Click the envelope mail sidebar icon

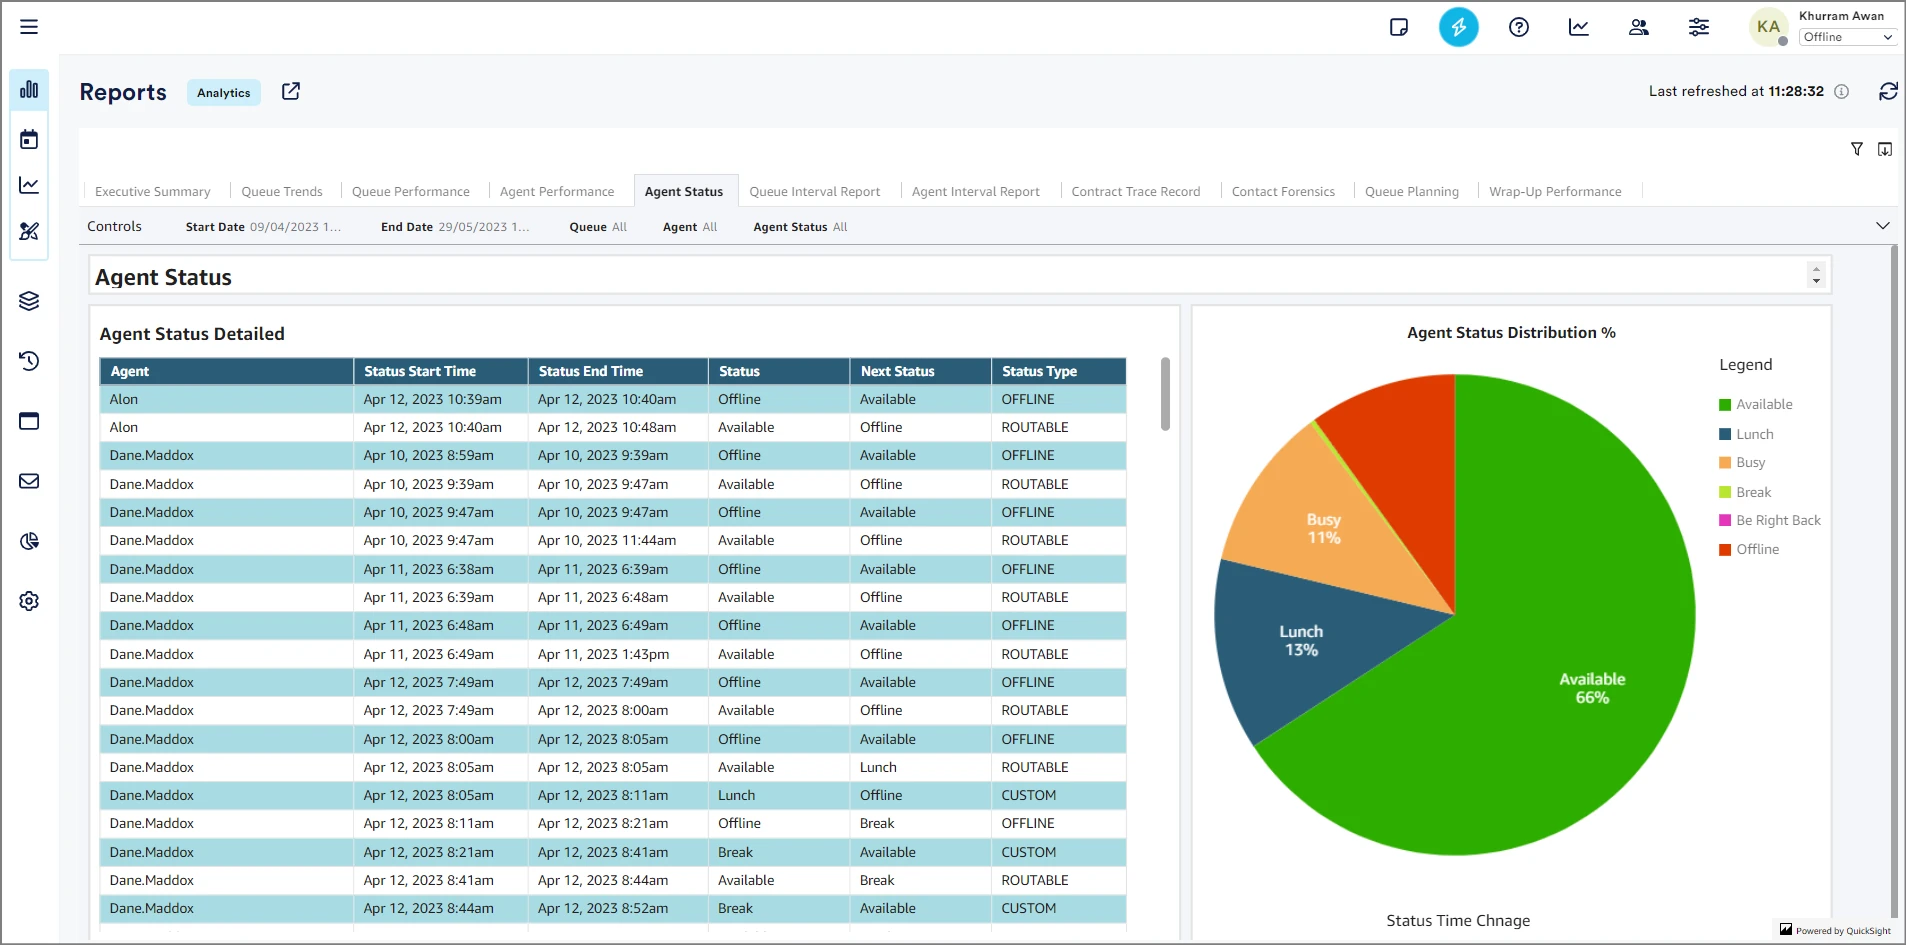(x=29, y=481)
